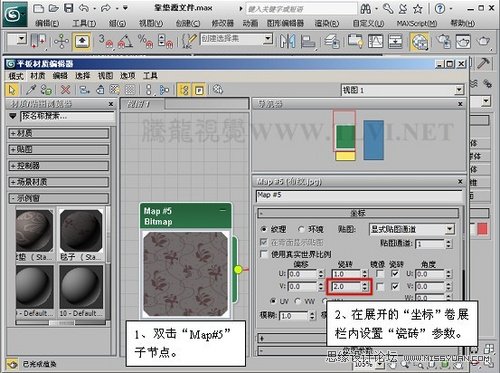Toggle V tile checkbox
This screenshot has width=500, height=373.
pyautogui.click(x=395, y=286)
